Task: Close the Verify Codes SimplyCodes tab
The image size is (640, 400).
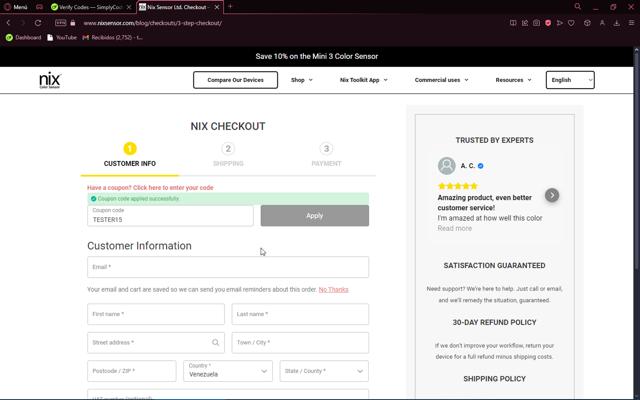Action: 129,7
